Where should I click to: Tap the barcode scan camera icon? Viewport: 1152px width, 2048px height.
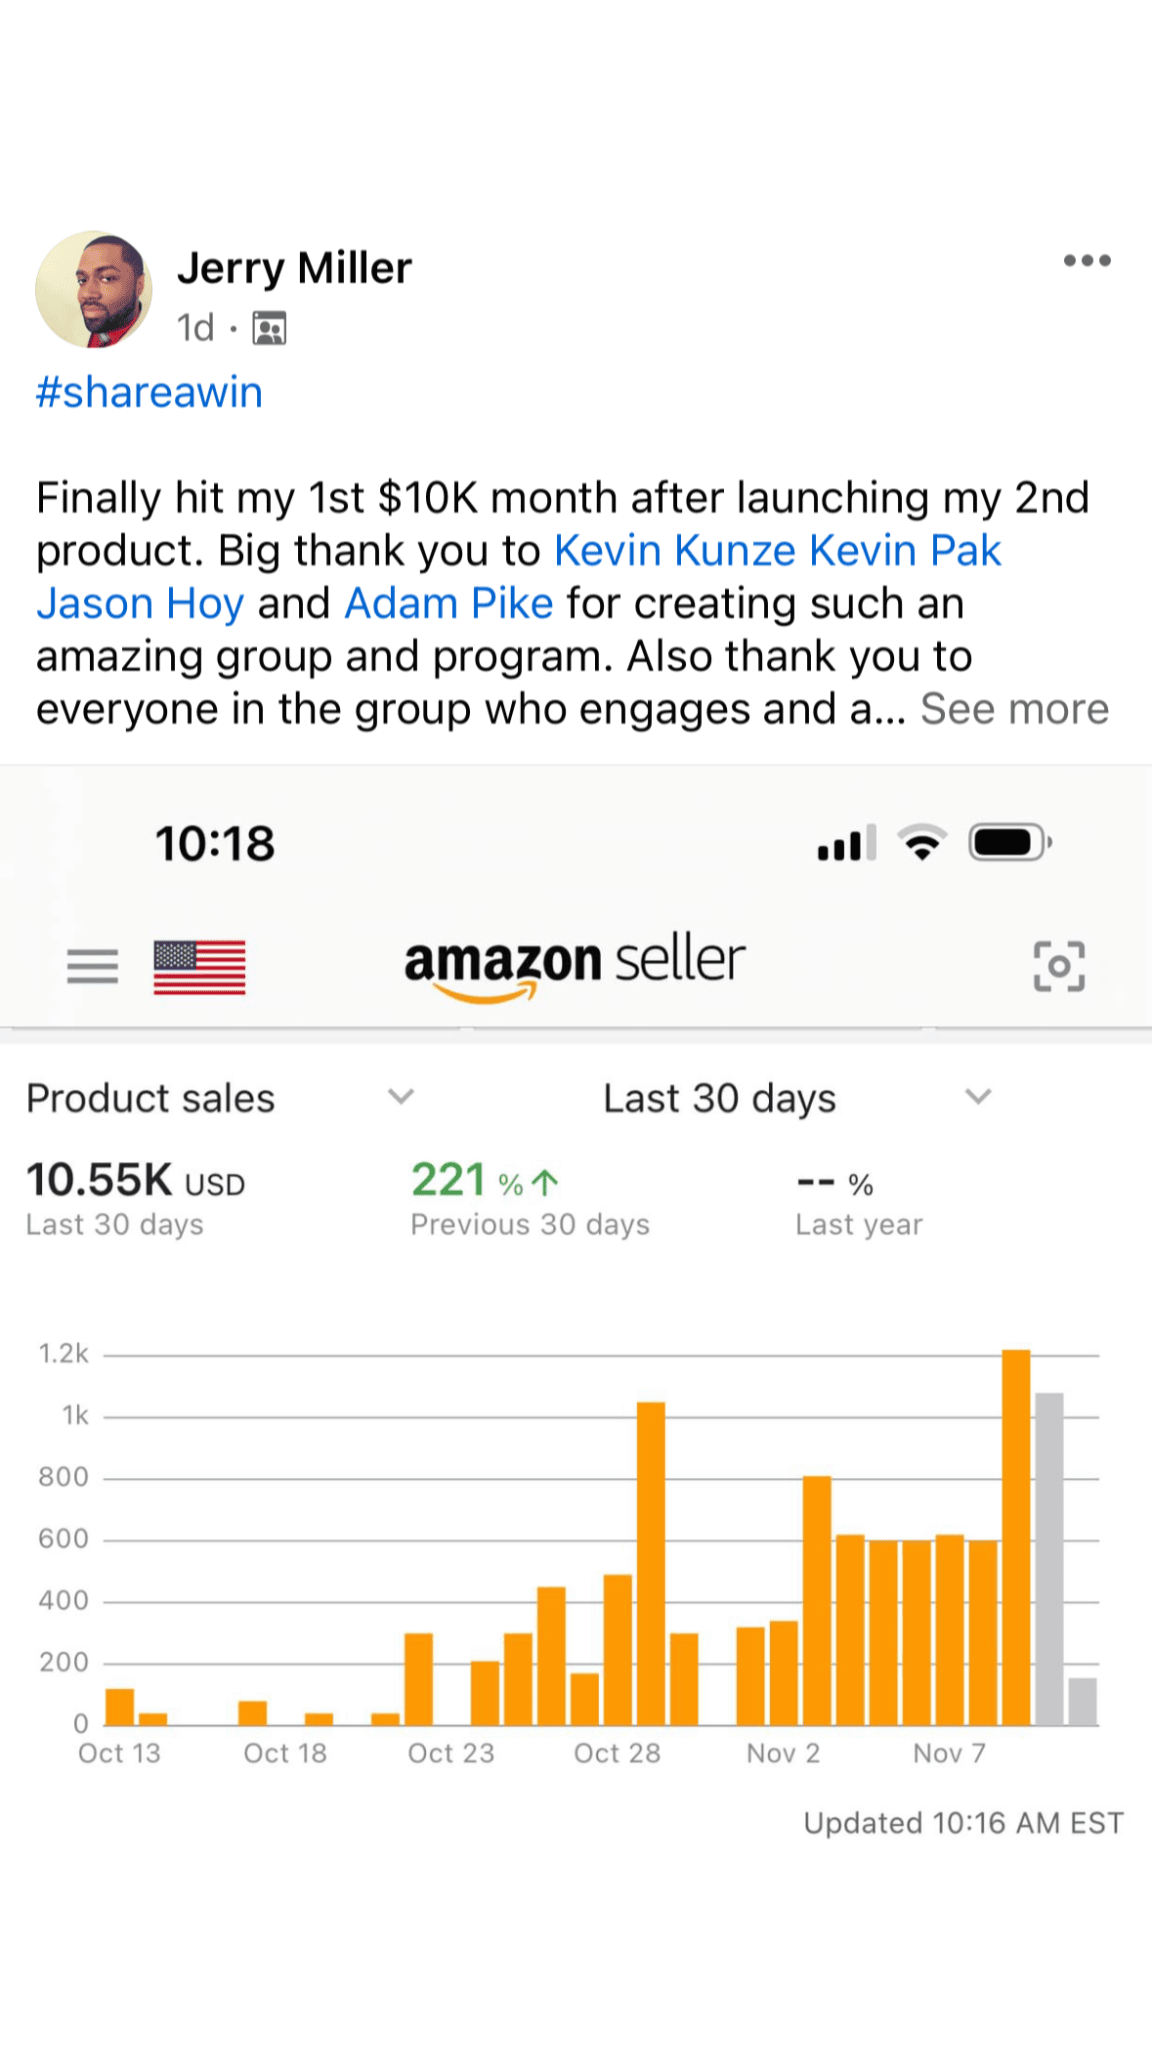[x=1058, y=966]
